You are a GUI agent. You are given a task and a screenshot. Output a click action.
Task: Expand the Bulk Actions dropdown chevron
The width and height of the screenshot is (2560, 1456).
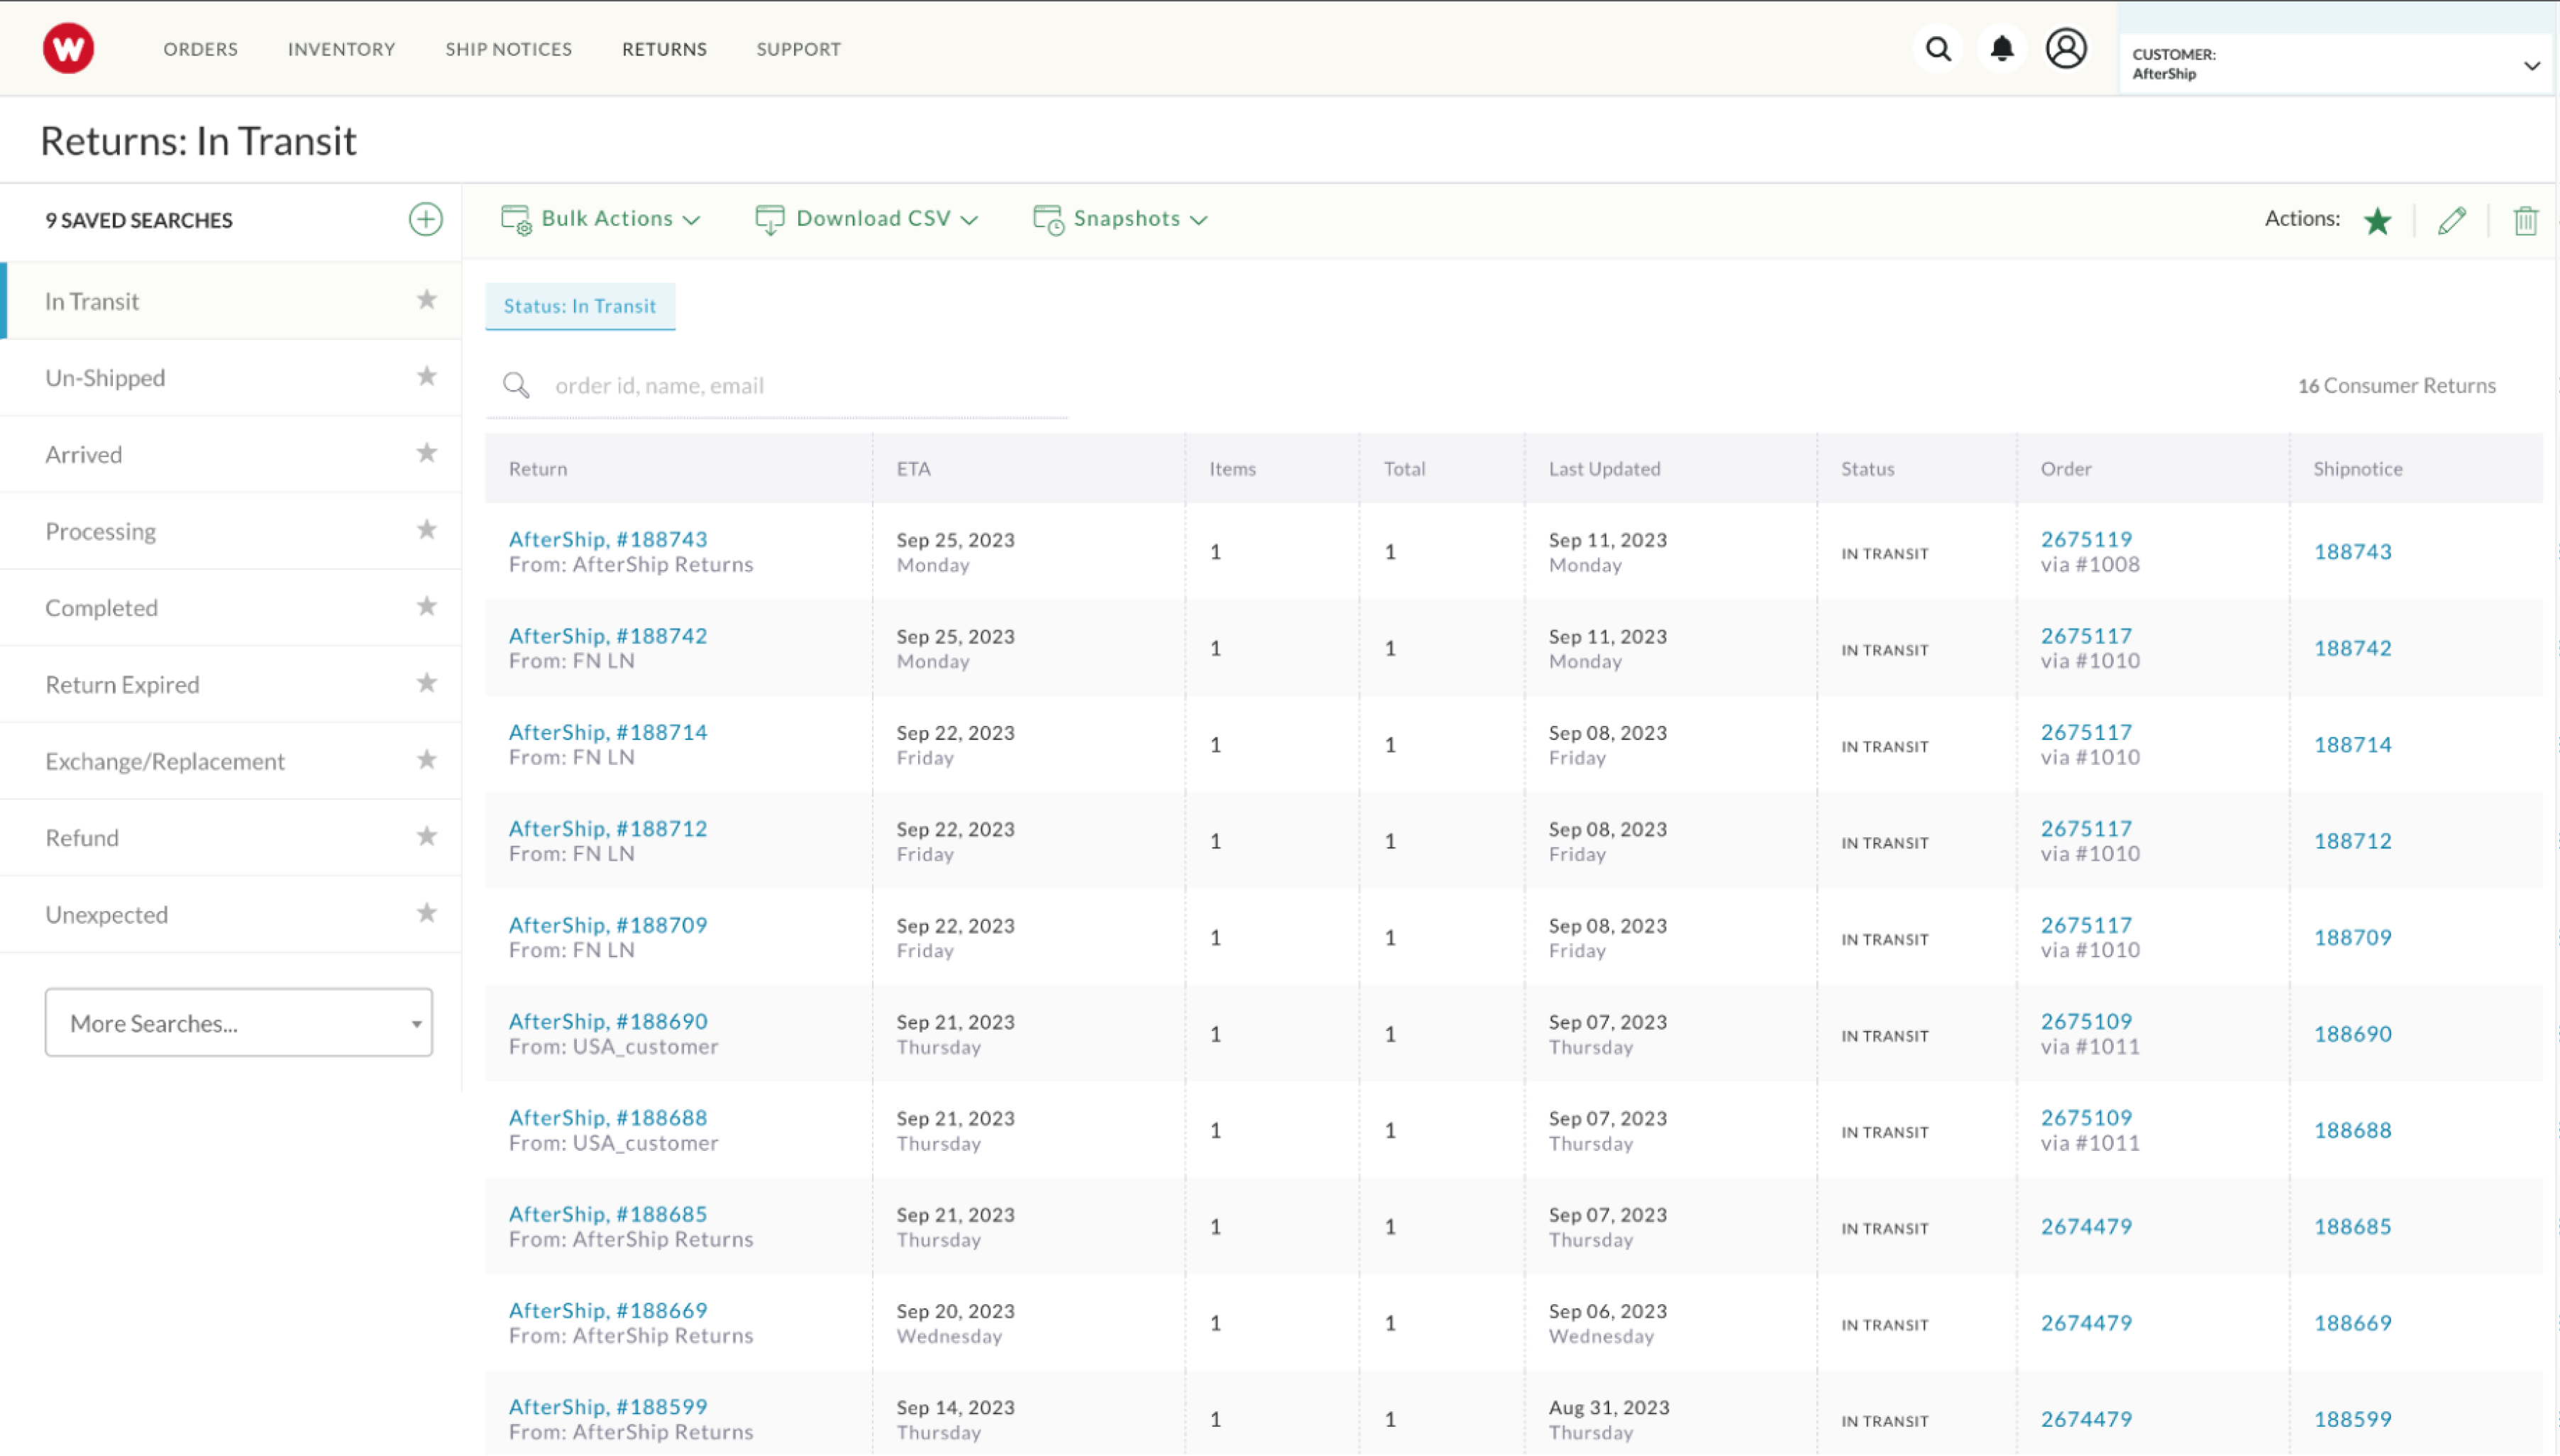point(691,220)
